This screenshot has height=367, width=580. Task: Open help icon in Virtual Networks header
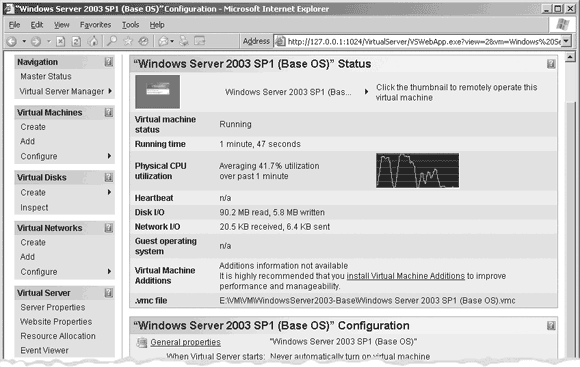tap(108, 228)
